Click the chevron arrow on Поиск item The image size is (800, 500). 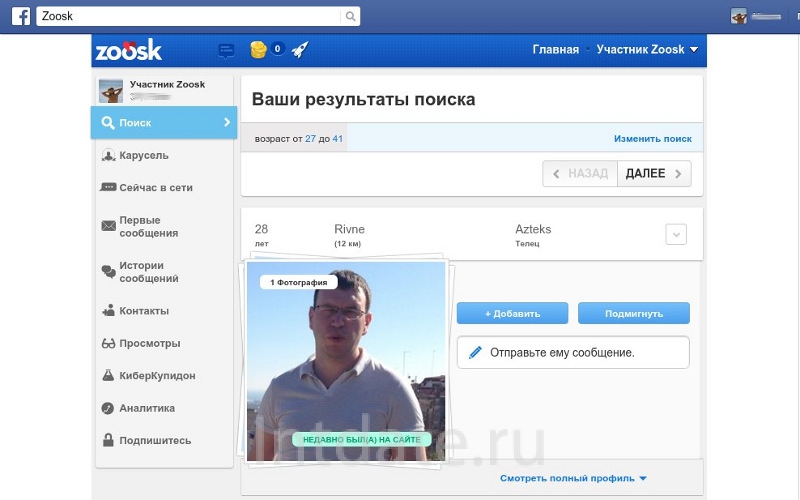(x=227, y=122)
